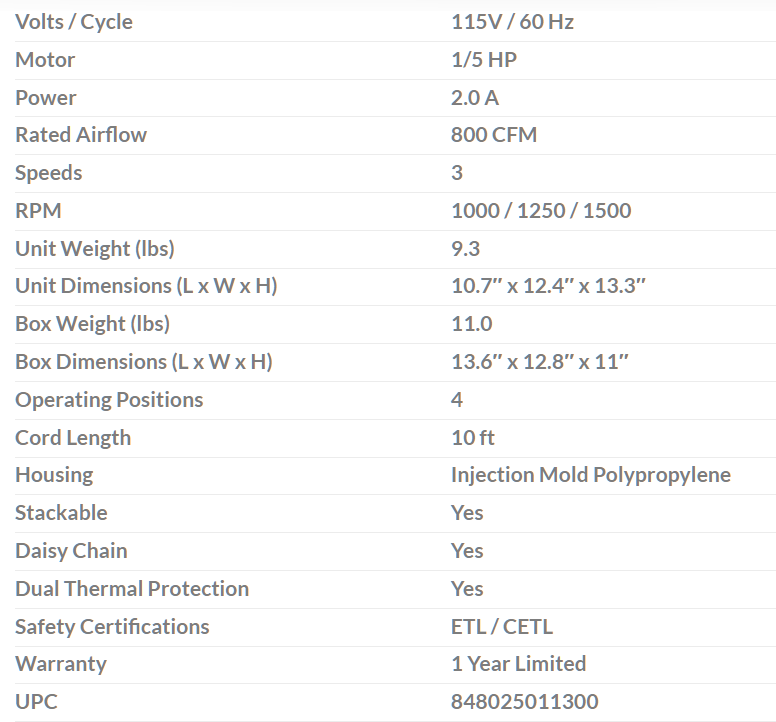Click the Box Weight value 11.0

click(472, 324)
